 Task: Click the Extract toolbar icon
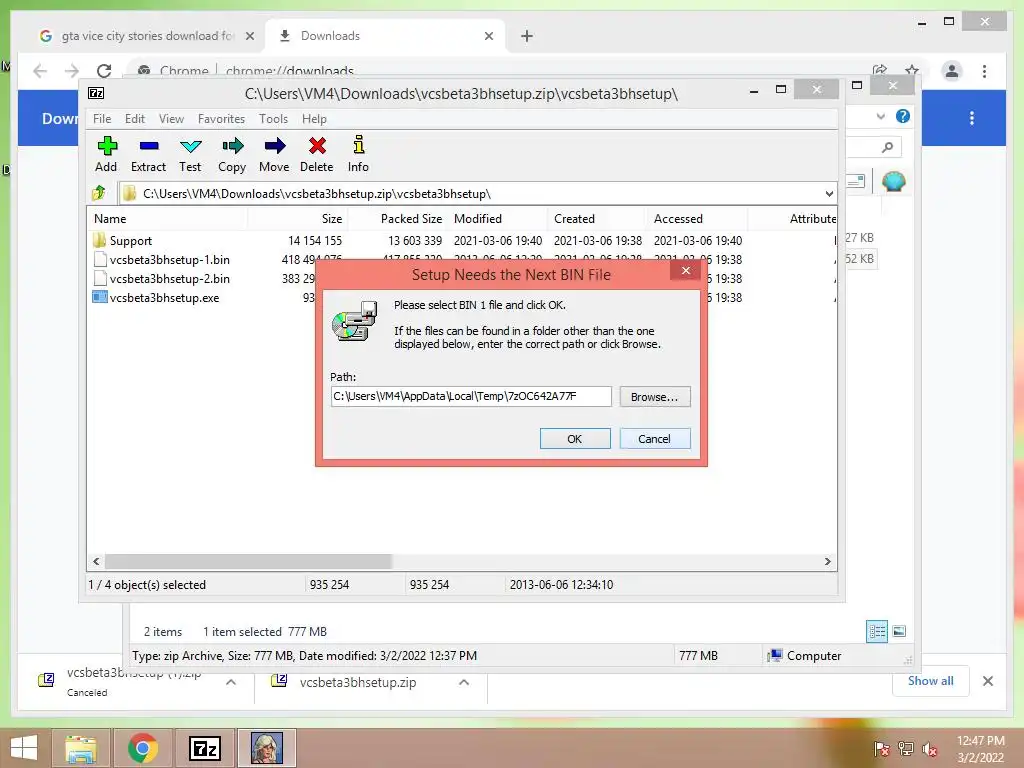tap(149, 146)
